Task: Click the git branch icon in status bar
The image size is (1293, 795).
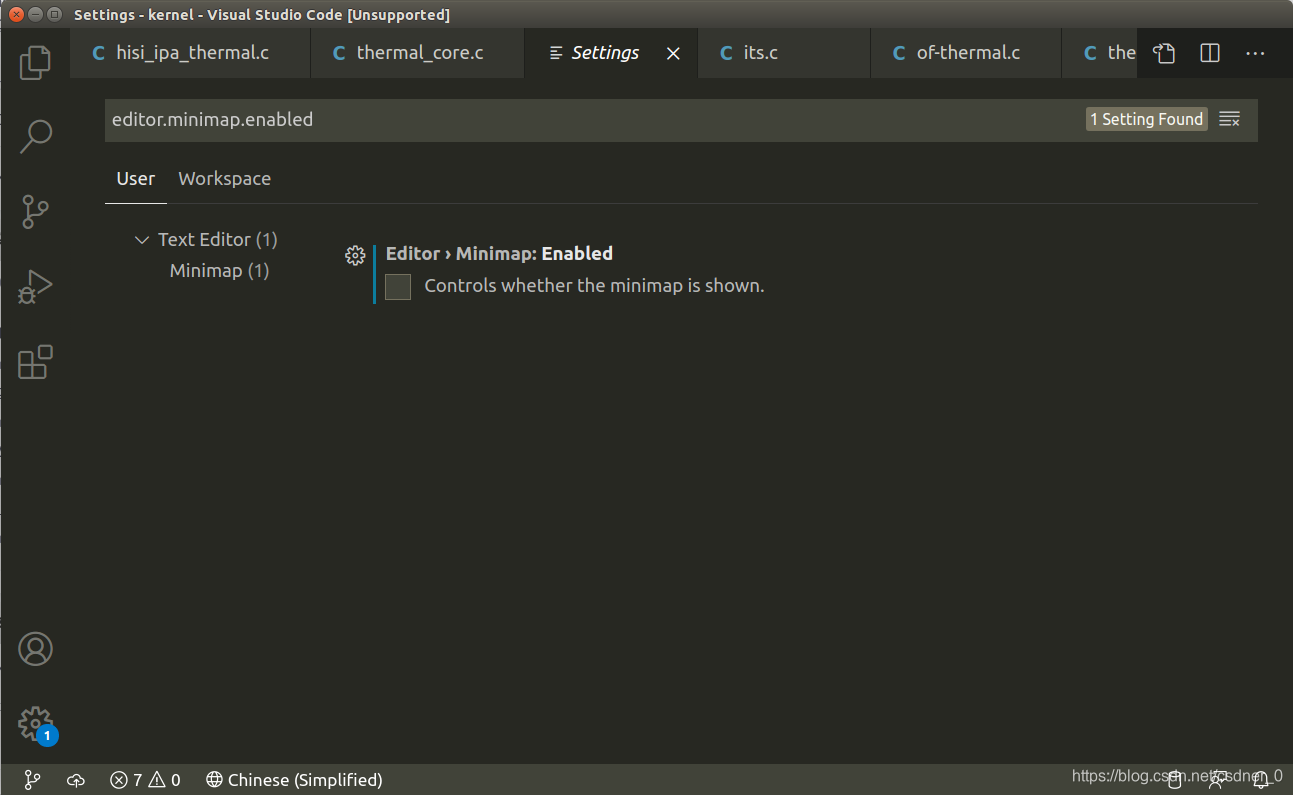Action: coord(32,780)
